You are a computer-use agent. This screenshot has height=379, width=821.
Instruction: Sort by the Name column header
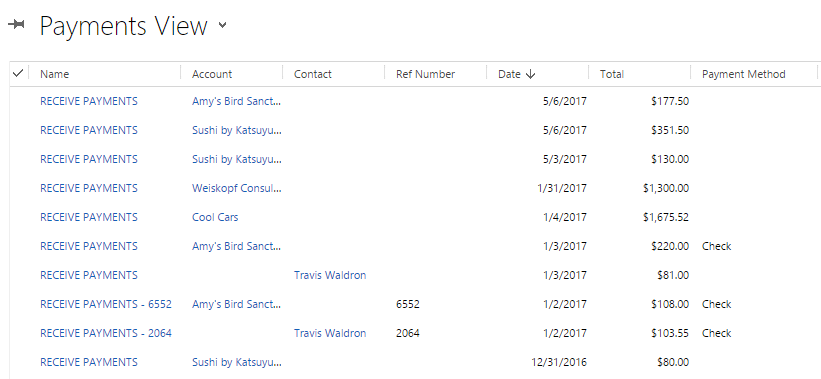[x=54, y=74]
